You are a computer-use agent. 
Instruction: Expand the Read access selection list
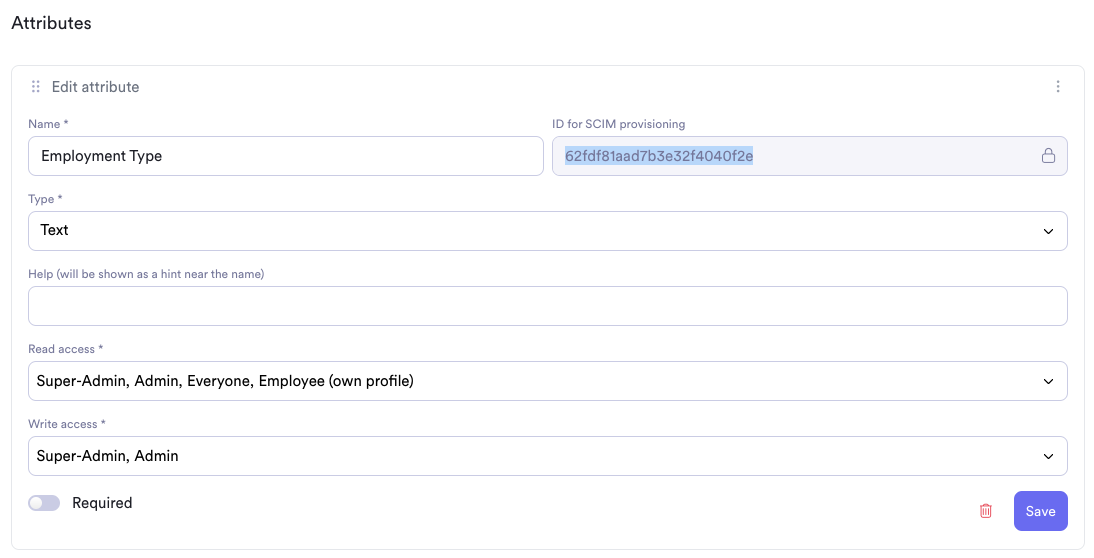click(548, 381)
